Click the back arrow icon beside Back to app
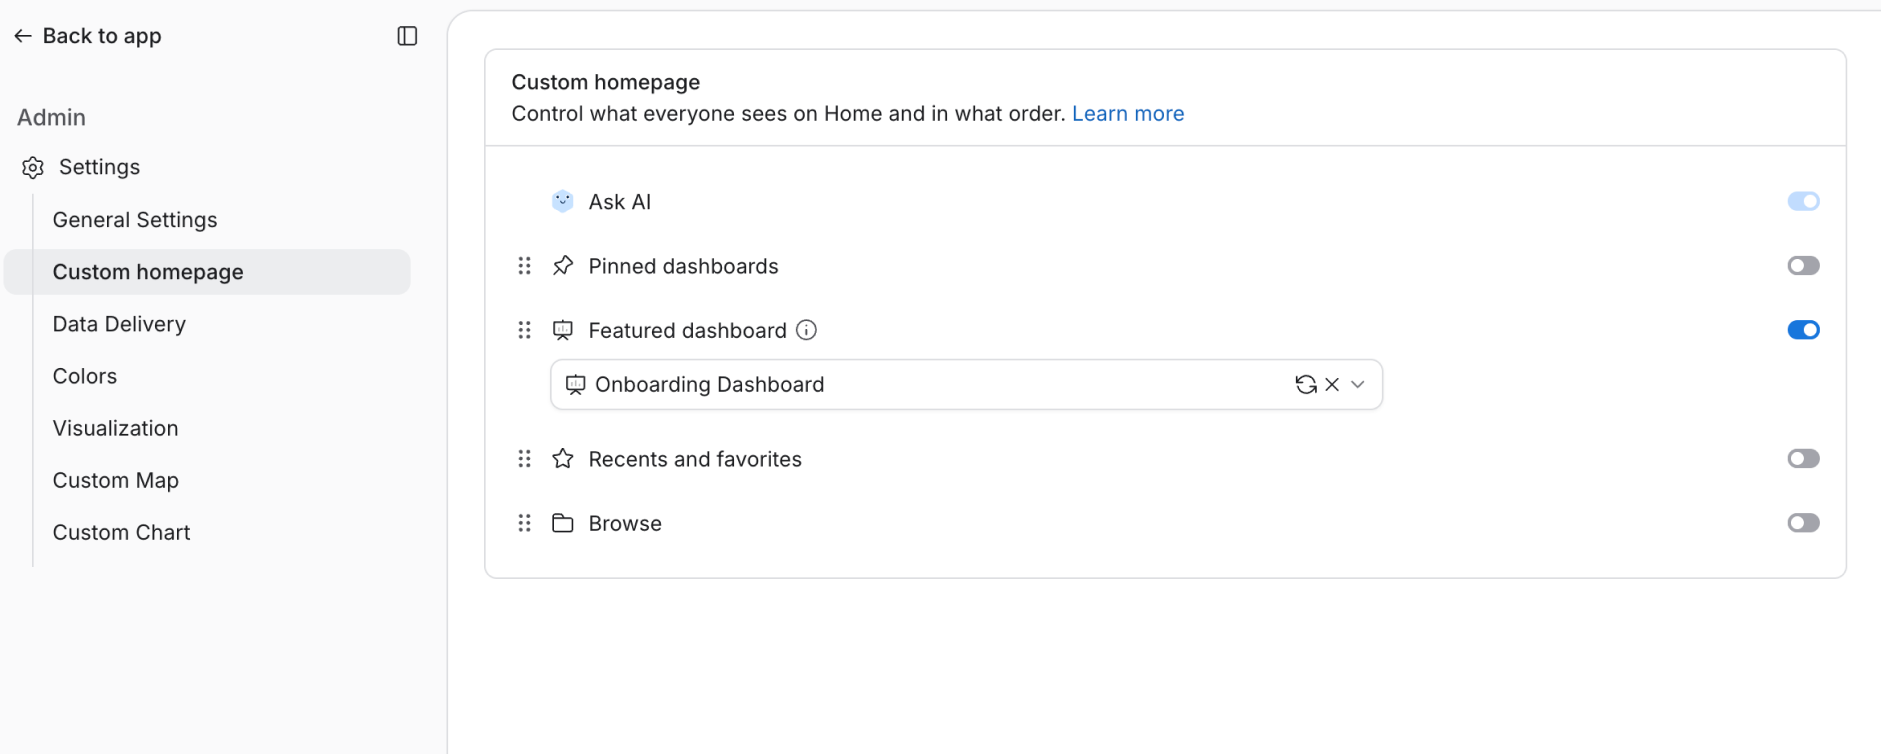This screenshot has height=754, width=1881. click(x=23, y=36)
